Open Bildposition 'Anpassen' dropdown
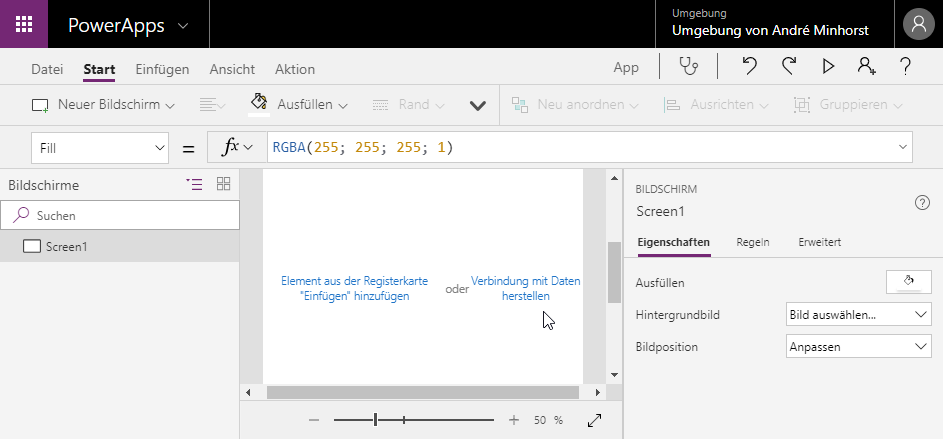This screenshot has width=943, height=439. [x=859, y=346]
